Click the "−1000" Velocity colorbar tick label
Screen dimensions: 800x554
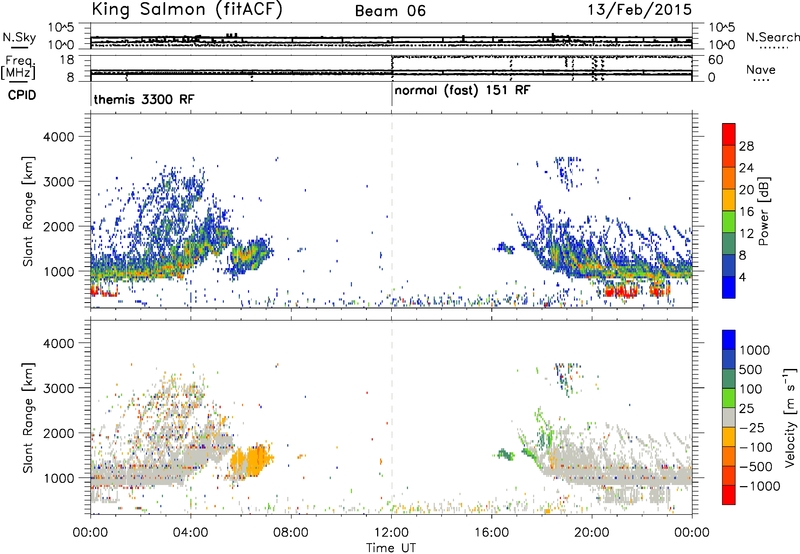[x=760, y=486]
